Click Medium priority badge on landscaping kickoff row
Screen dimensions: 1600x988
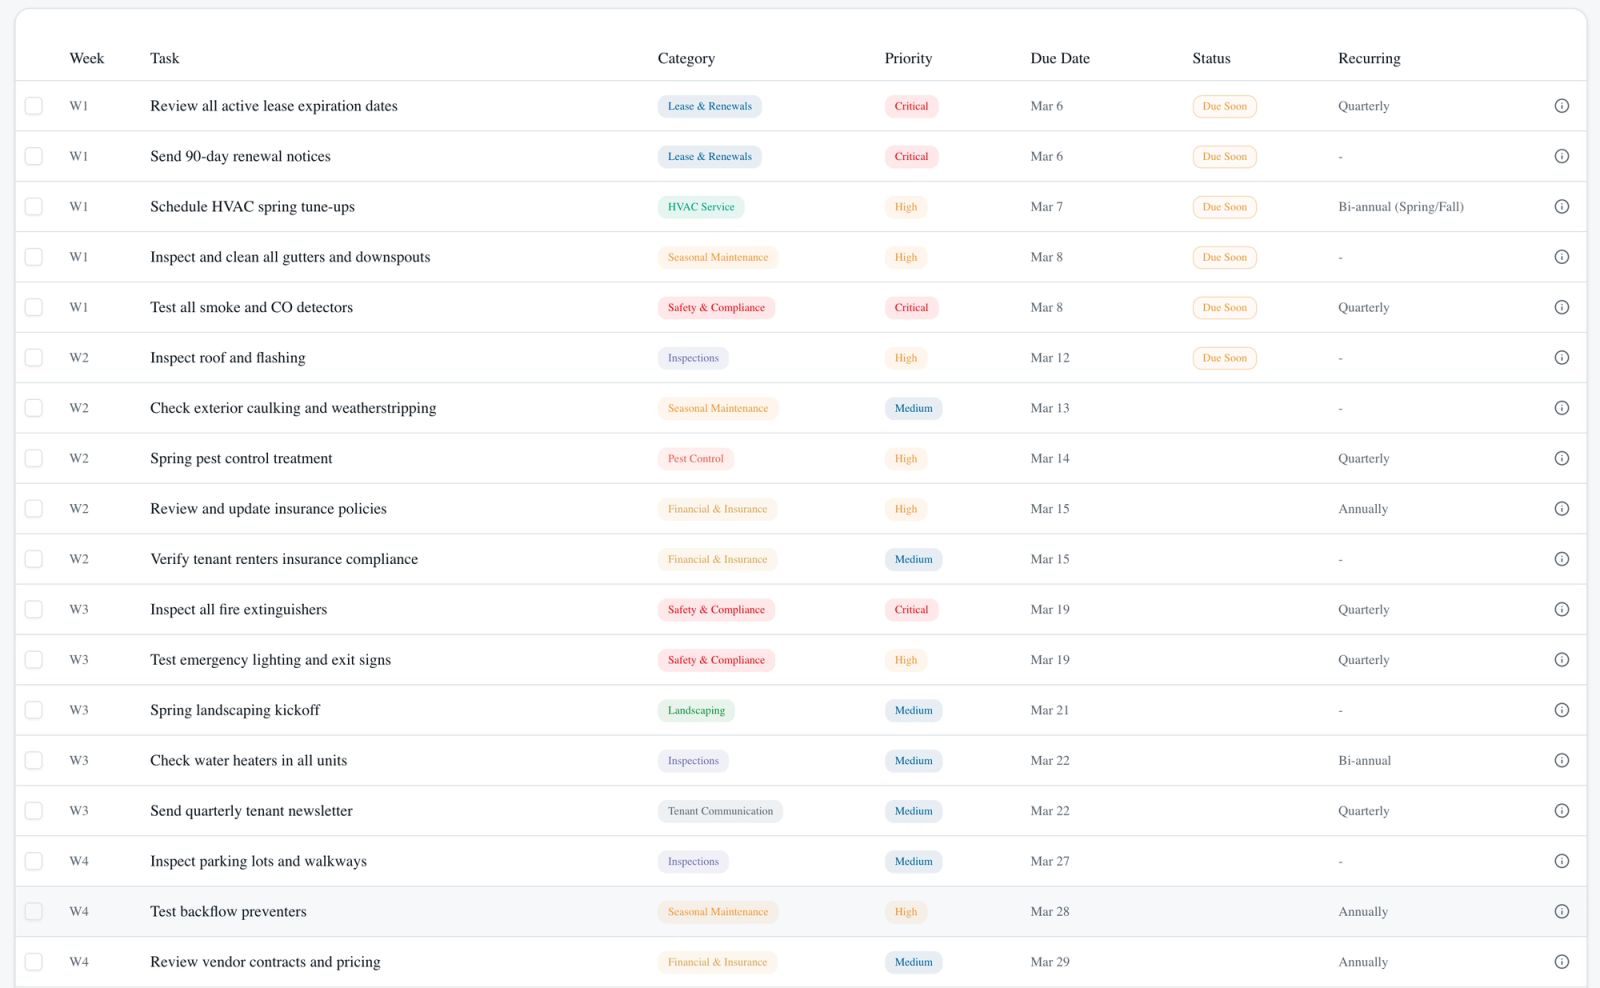click(x=913, y=710)
